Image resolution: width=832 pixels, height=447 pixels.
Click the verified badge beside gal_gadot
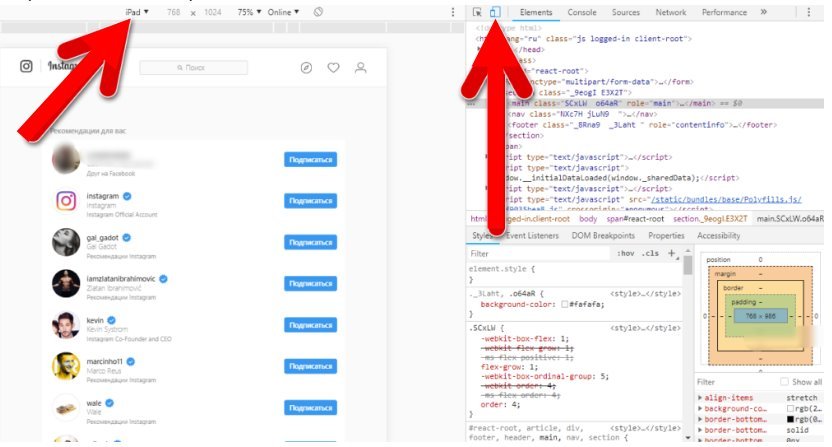(x=127, y=237)
